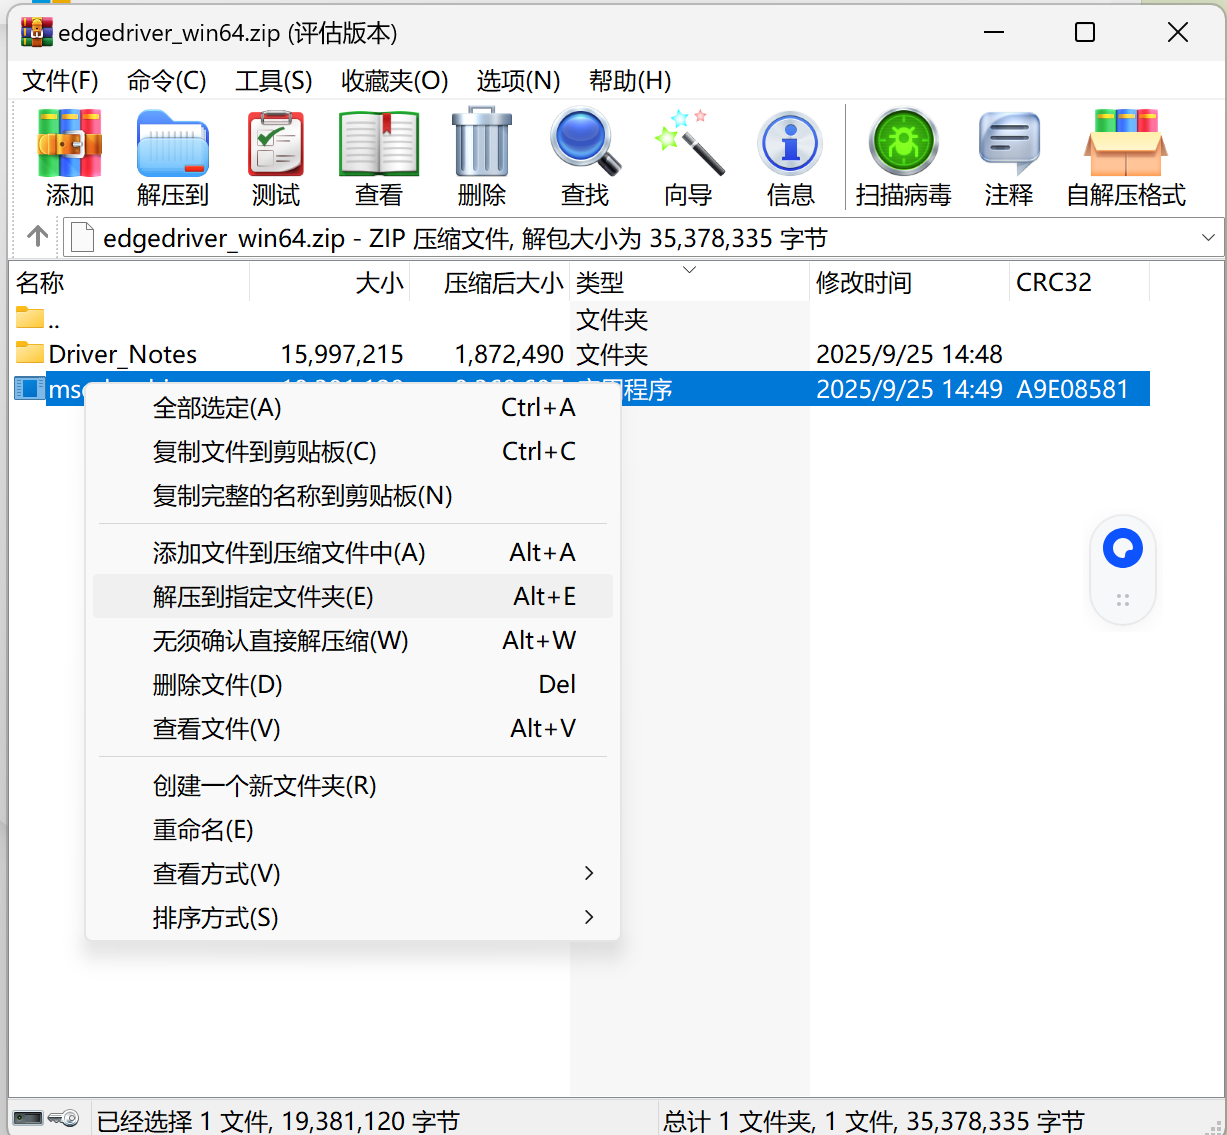1227x1135 pixels.
Task: Choose View File (查看文件) menu entry
Action: click(352, 729)
